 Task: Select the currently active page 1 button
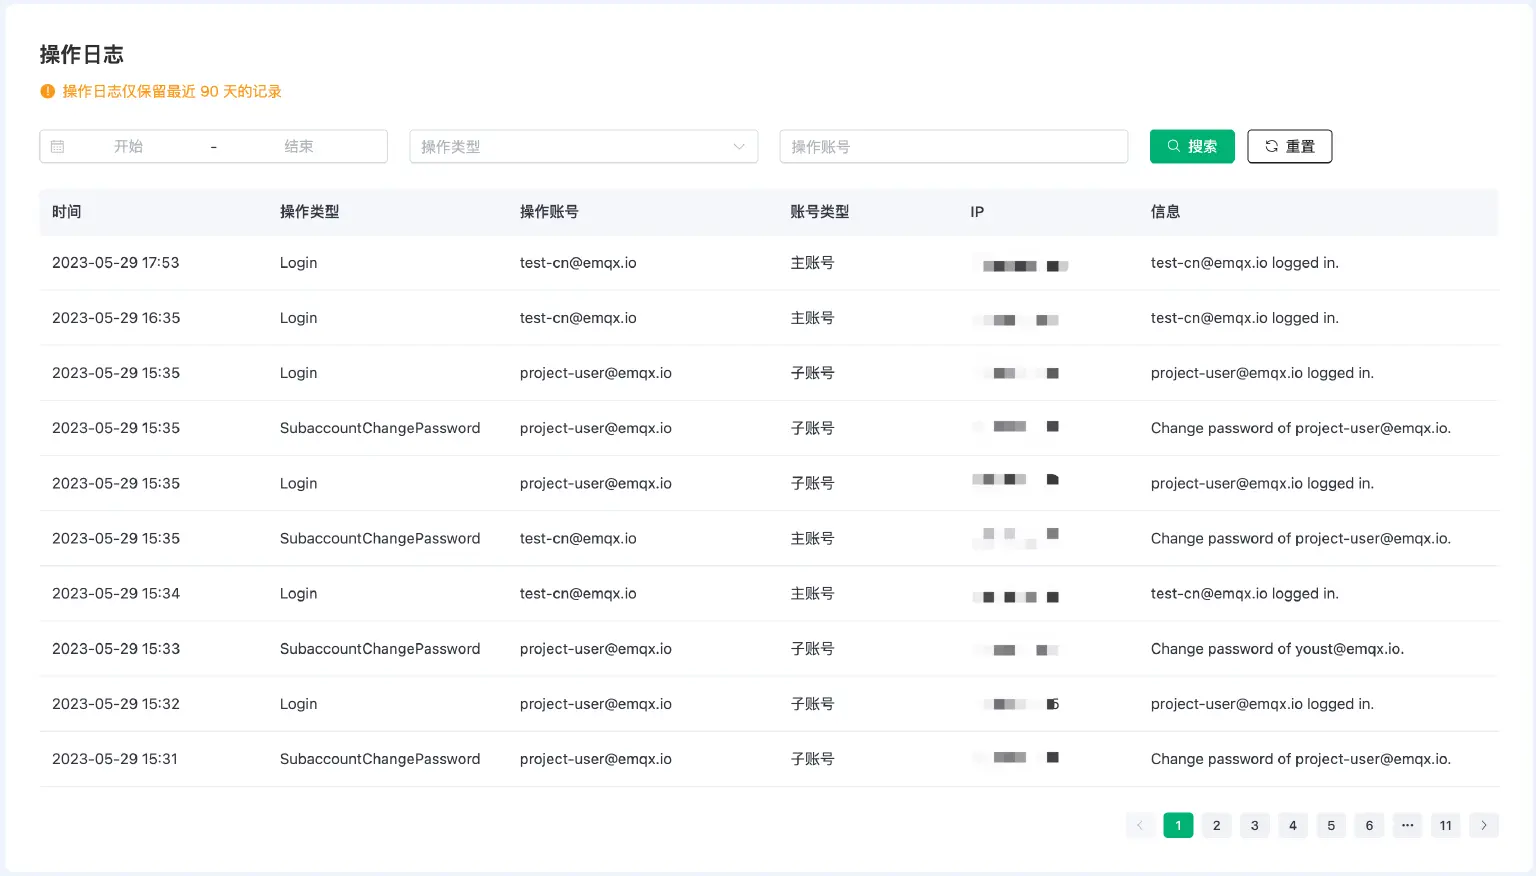click(1178, 825)
